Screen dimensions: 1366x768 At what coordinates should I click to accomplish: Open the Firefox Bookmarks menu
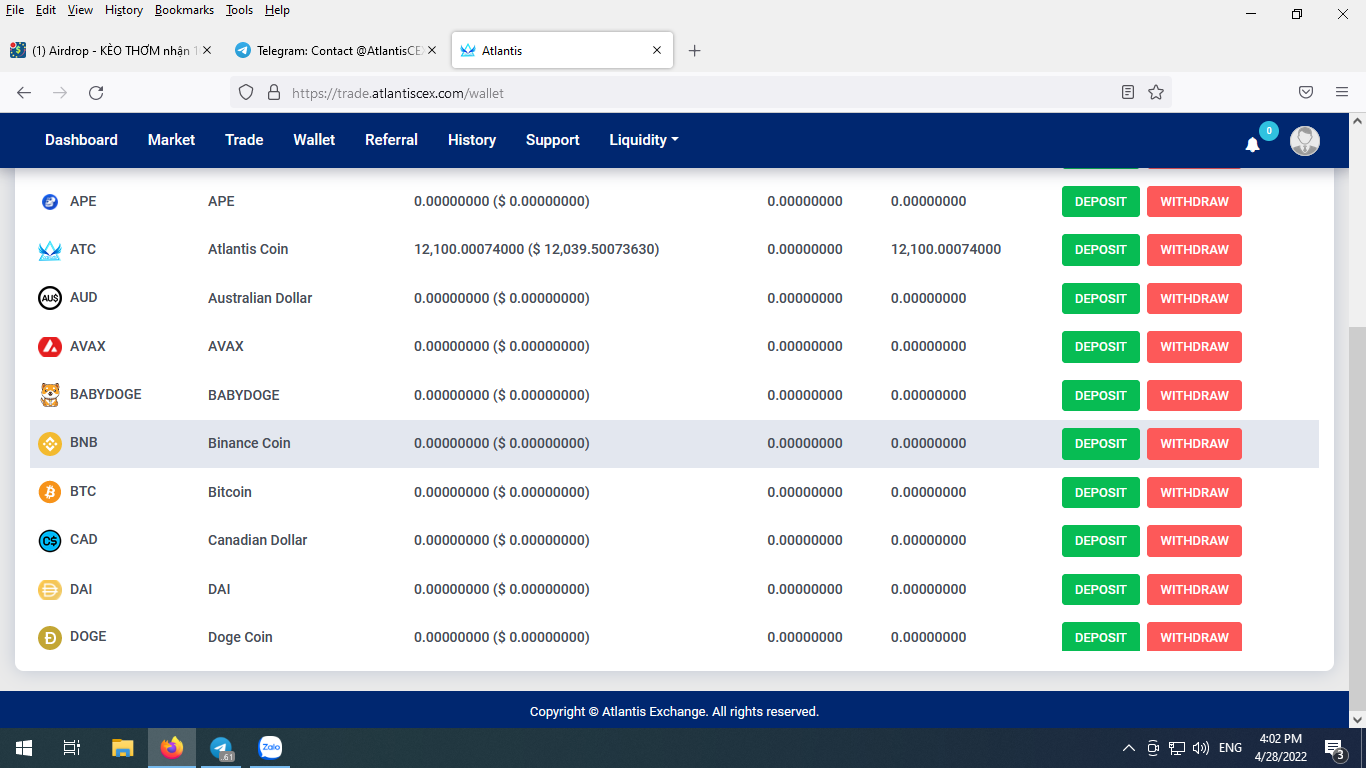184,10
